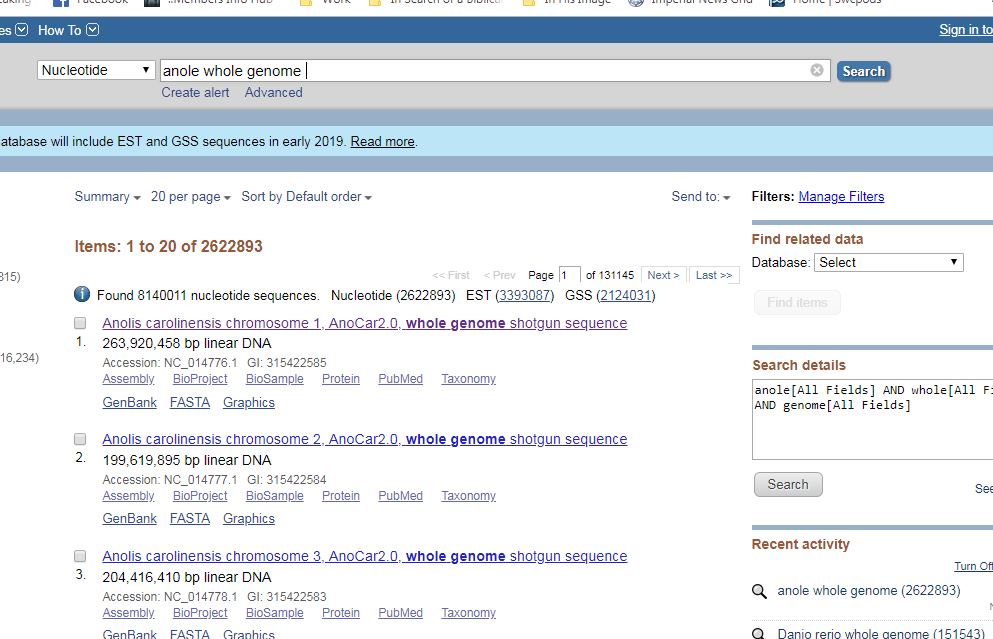Open the Send to menu
The image size is (993, 639).
tap(700, 197)
